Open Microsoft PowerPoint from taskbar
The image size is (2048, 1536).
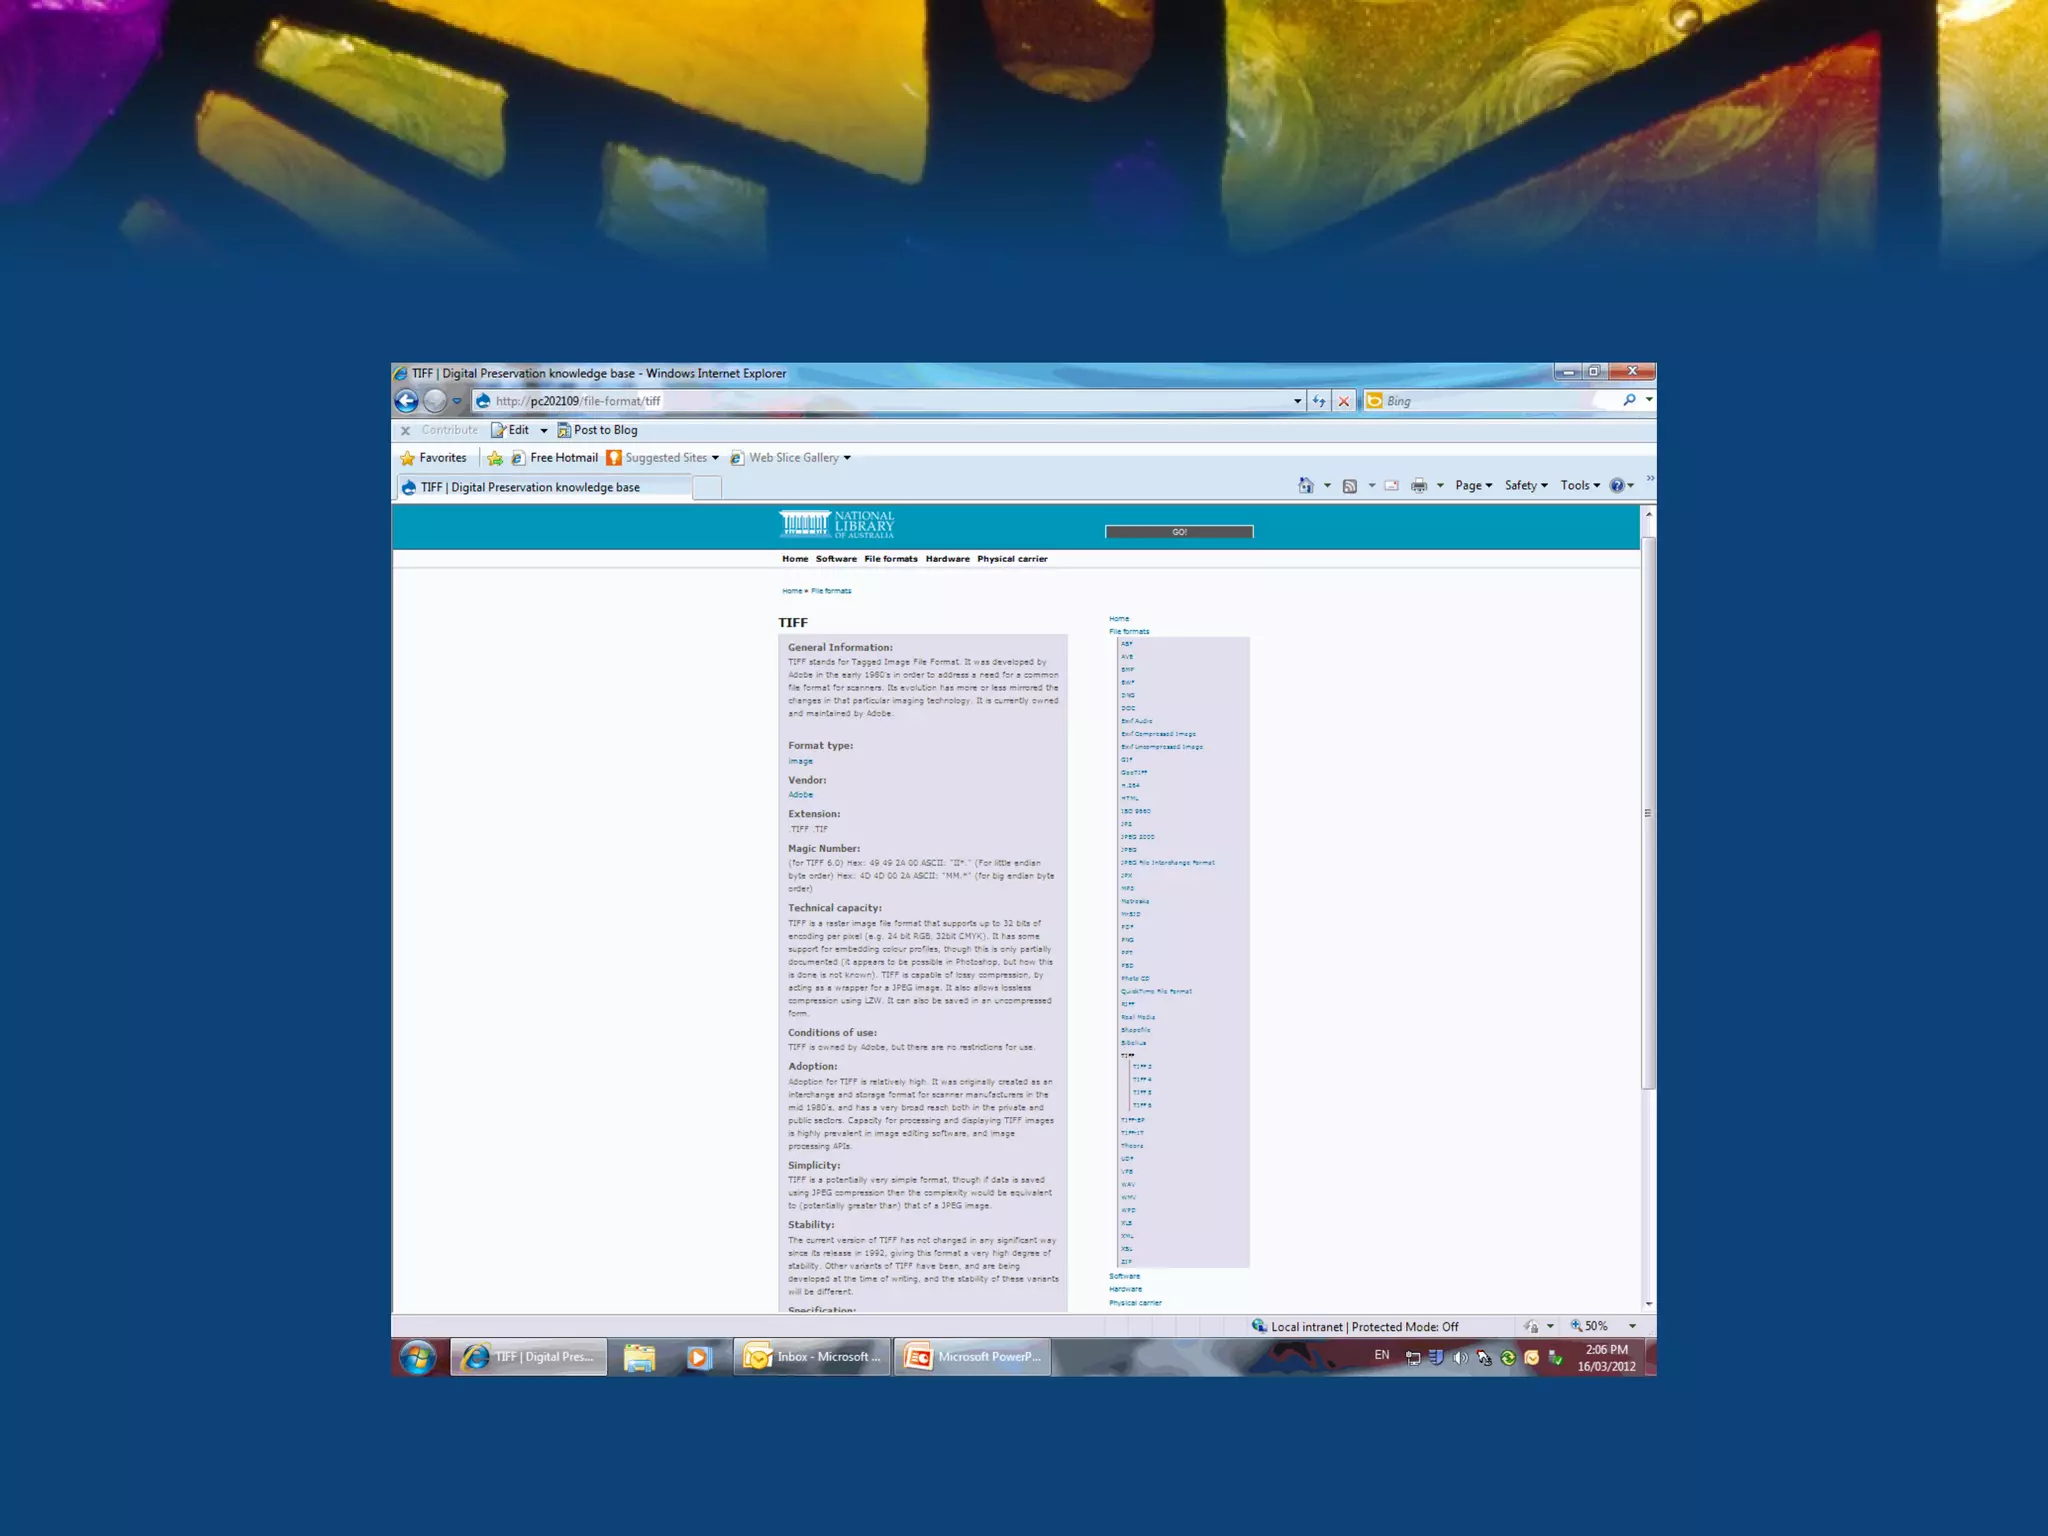972,1357
